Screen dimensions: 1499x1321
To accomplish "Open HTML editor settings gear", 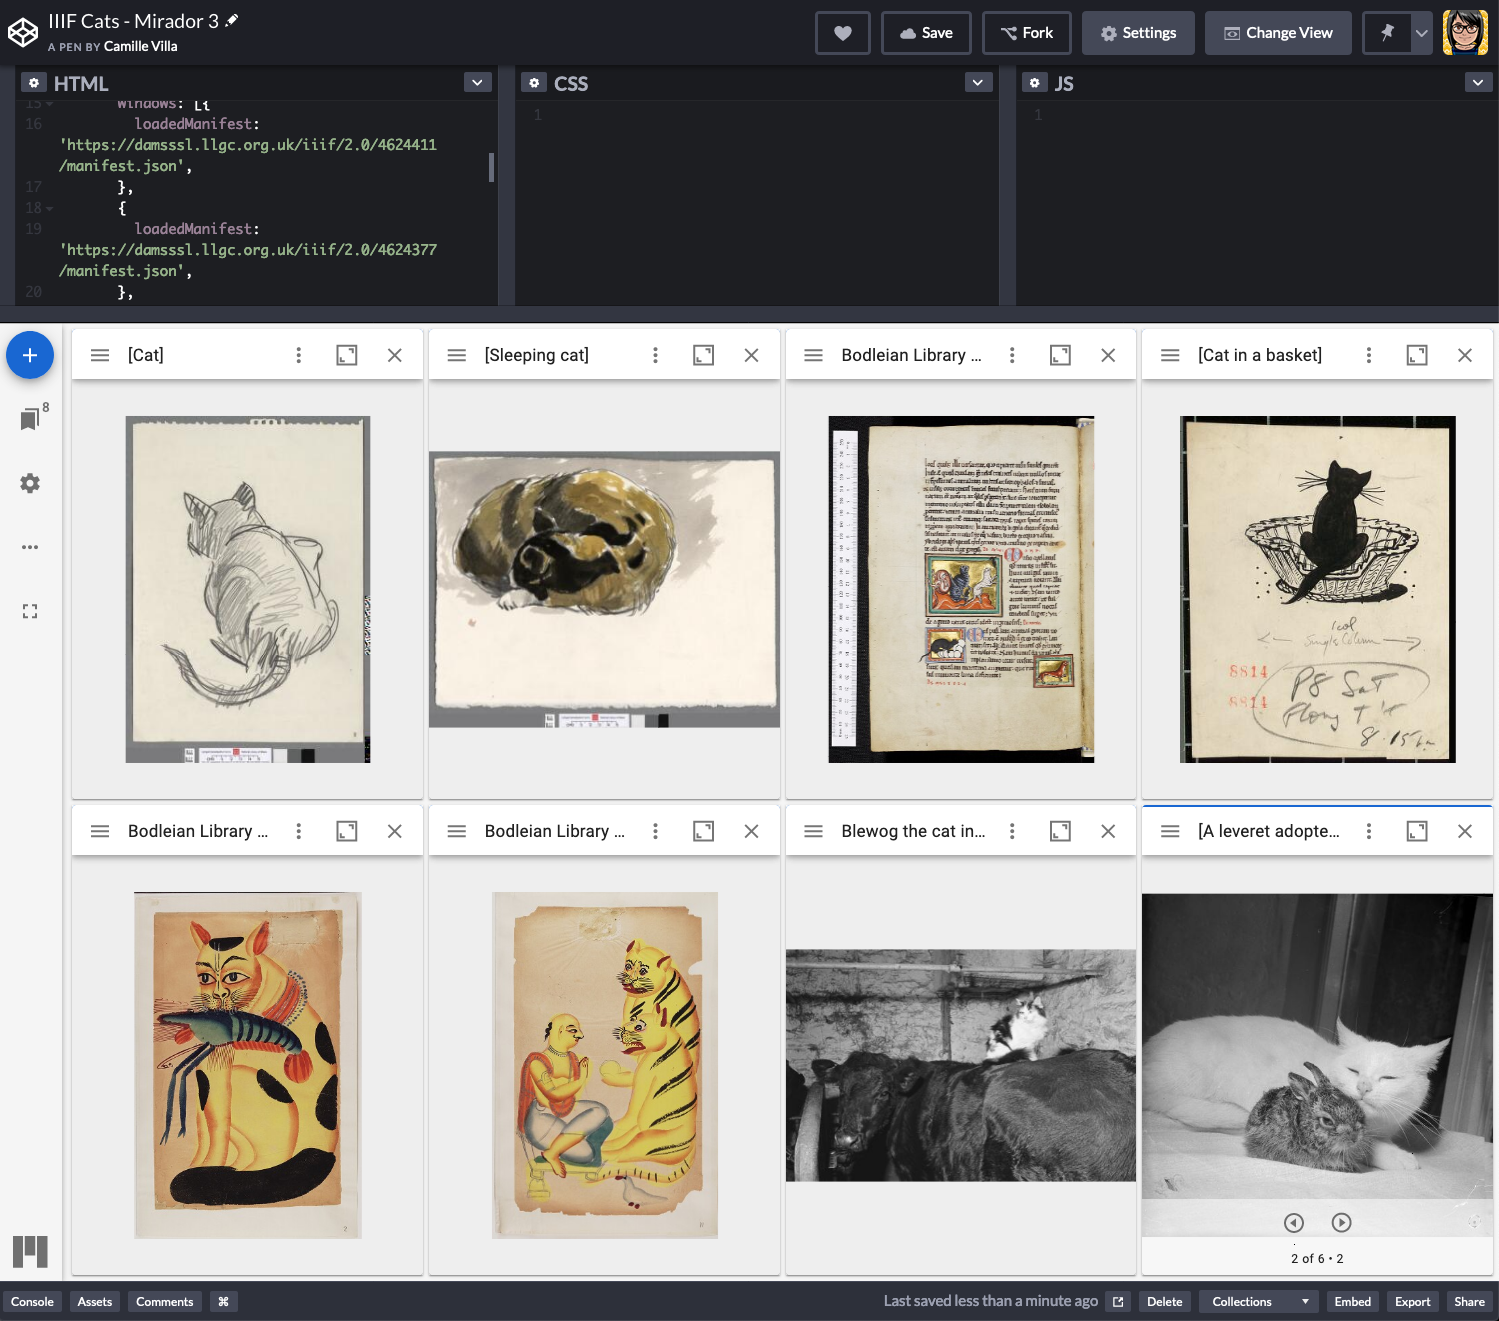I will coord(34,83).
